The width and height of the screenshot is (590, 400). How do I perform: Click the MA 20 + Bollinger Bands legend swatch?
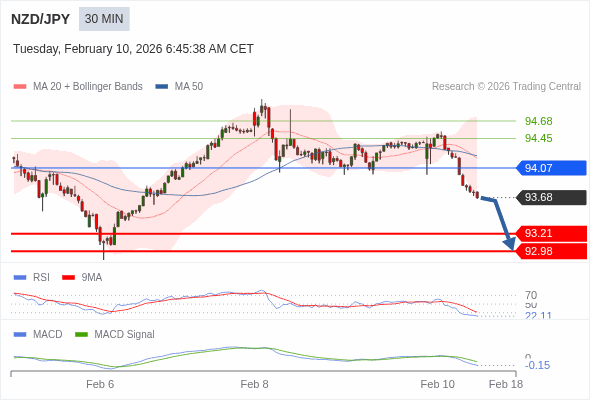point(20,87)
